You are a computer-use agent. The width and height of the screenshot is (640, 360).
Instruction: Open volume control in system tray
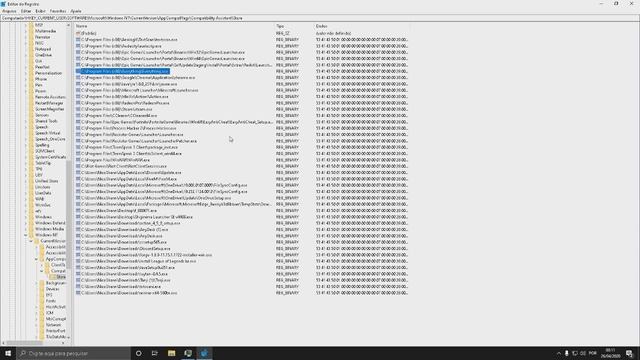(583, 353)
